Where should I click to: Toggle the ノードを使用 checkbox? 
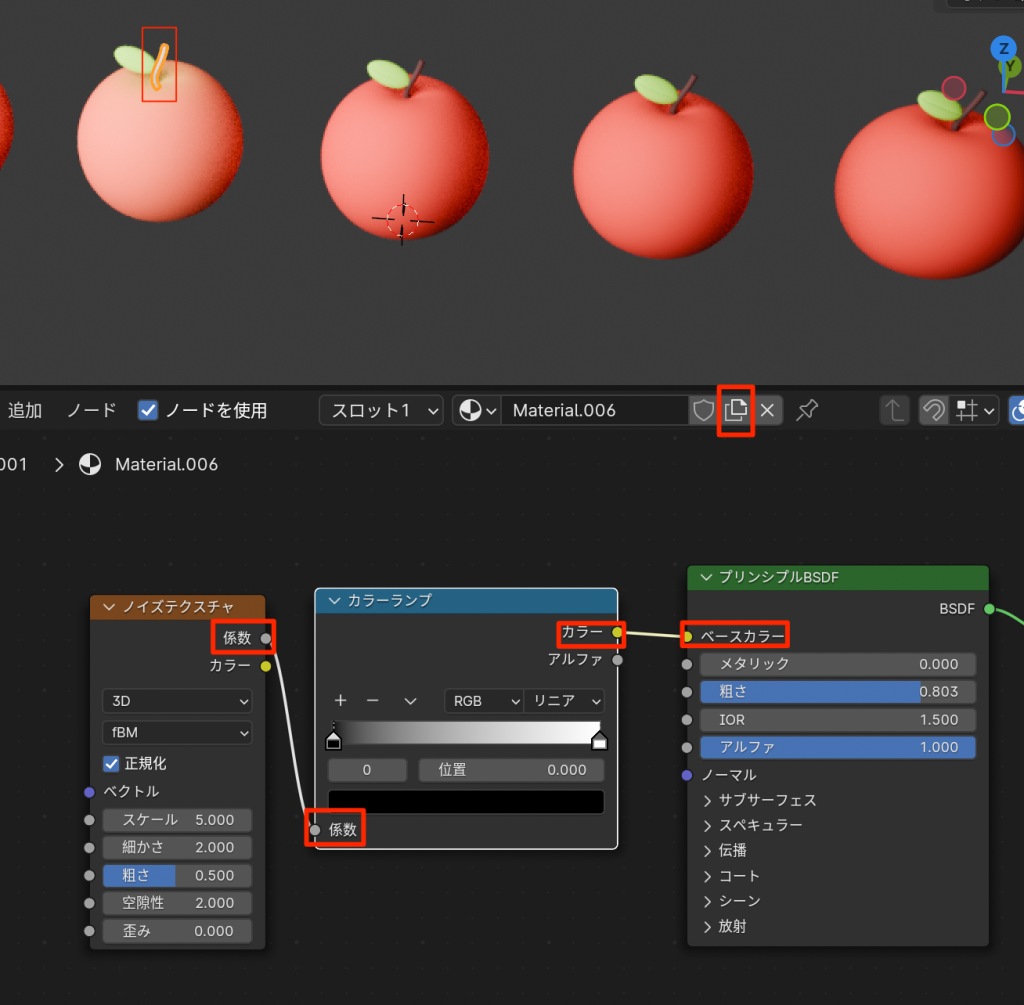148,410
